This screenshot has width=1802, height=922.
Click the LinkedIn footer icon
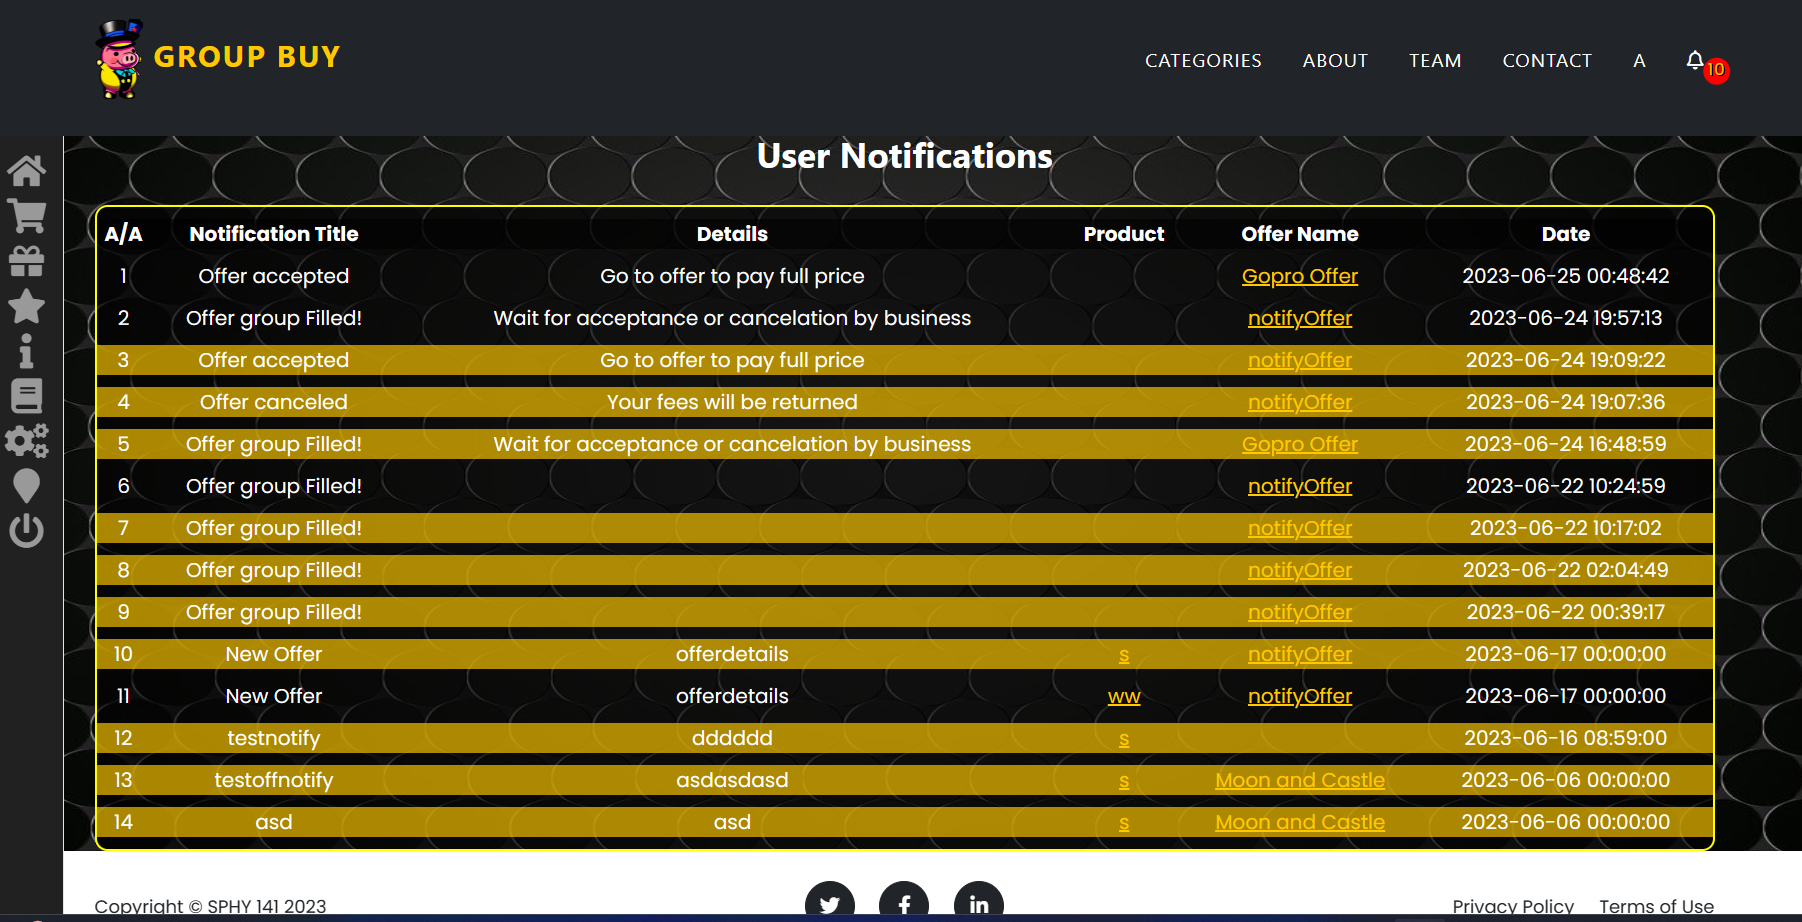coord(978,903)
